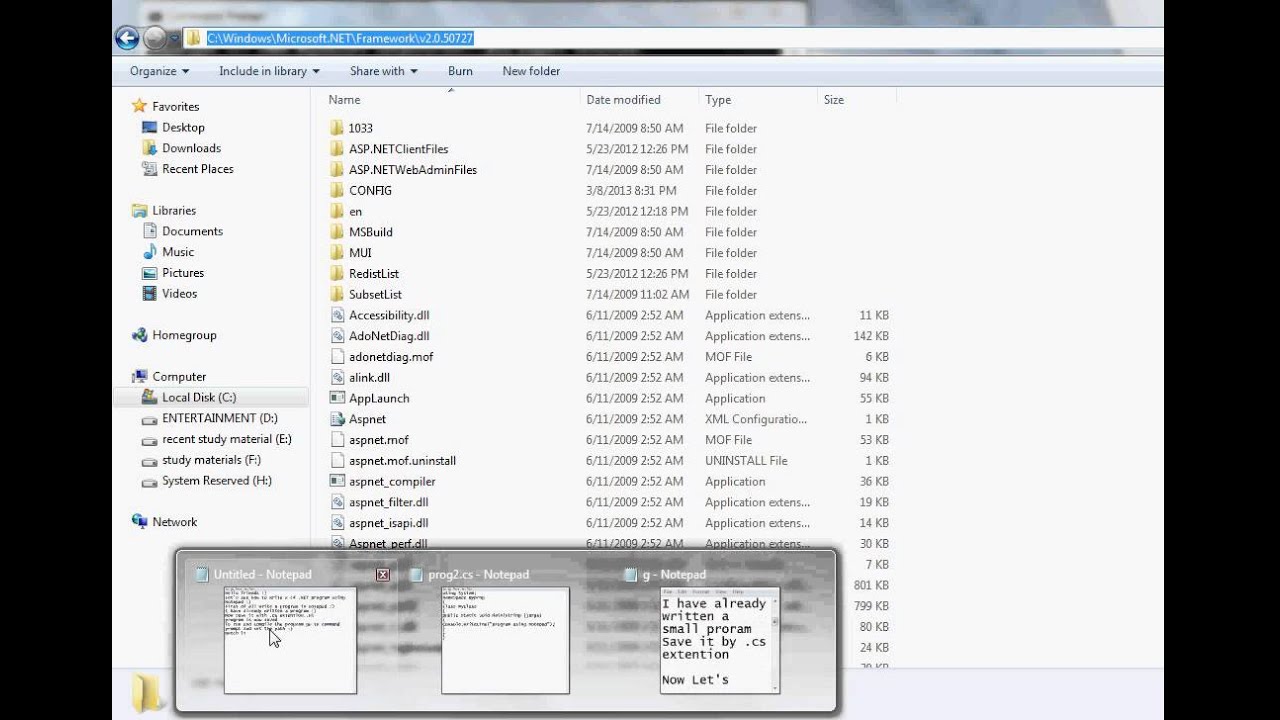Select the CONFIG folder icon
Image resolution: width=1280 pixels, height=720 pixels.
(337, 191)
